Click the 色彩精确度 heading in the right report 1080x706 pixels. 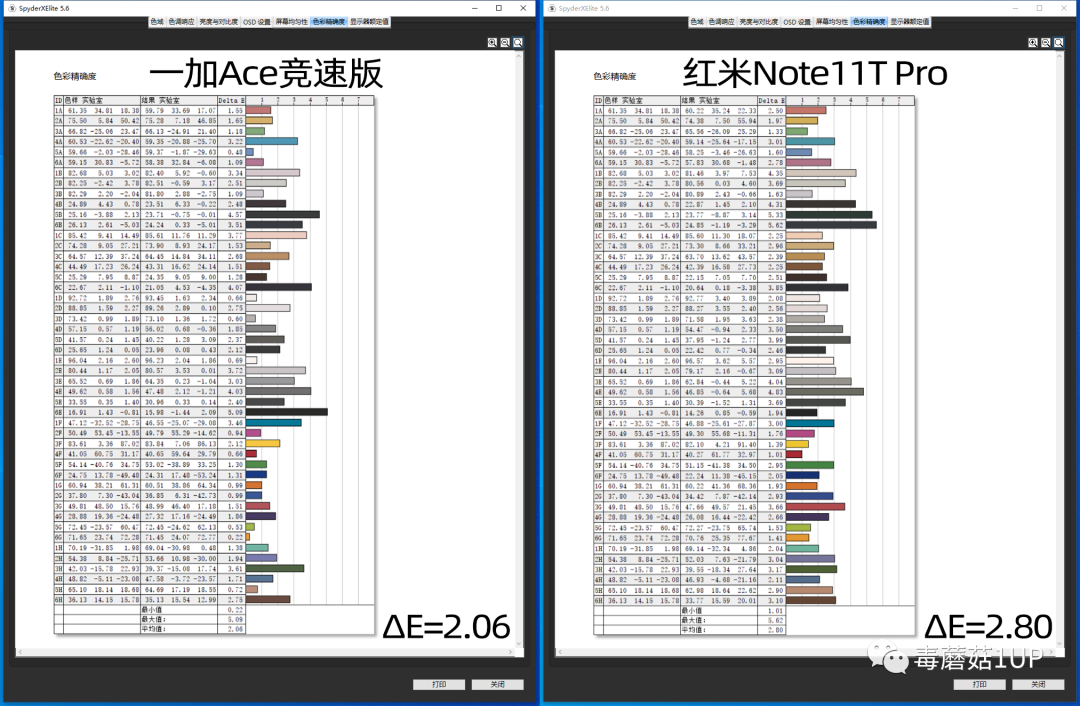tap(615, 76)
